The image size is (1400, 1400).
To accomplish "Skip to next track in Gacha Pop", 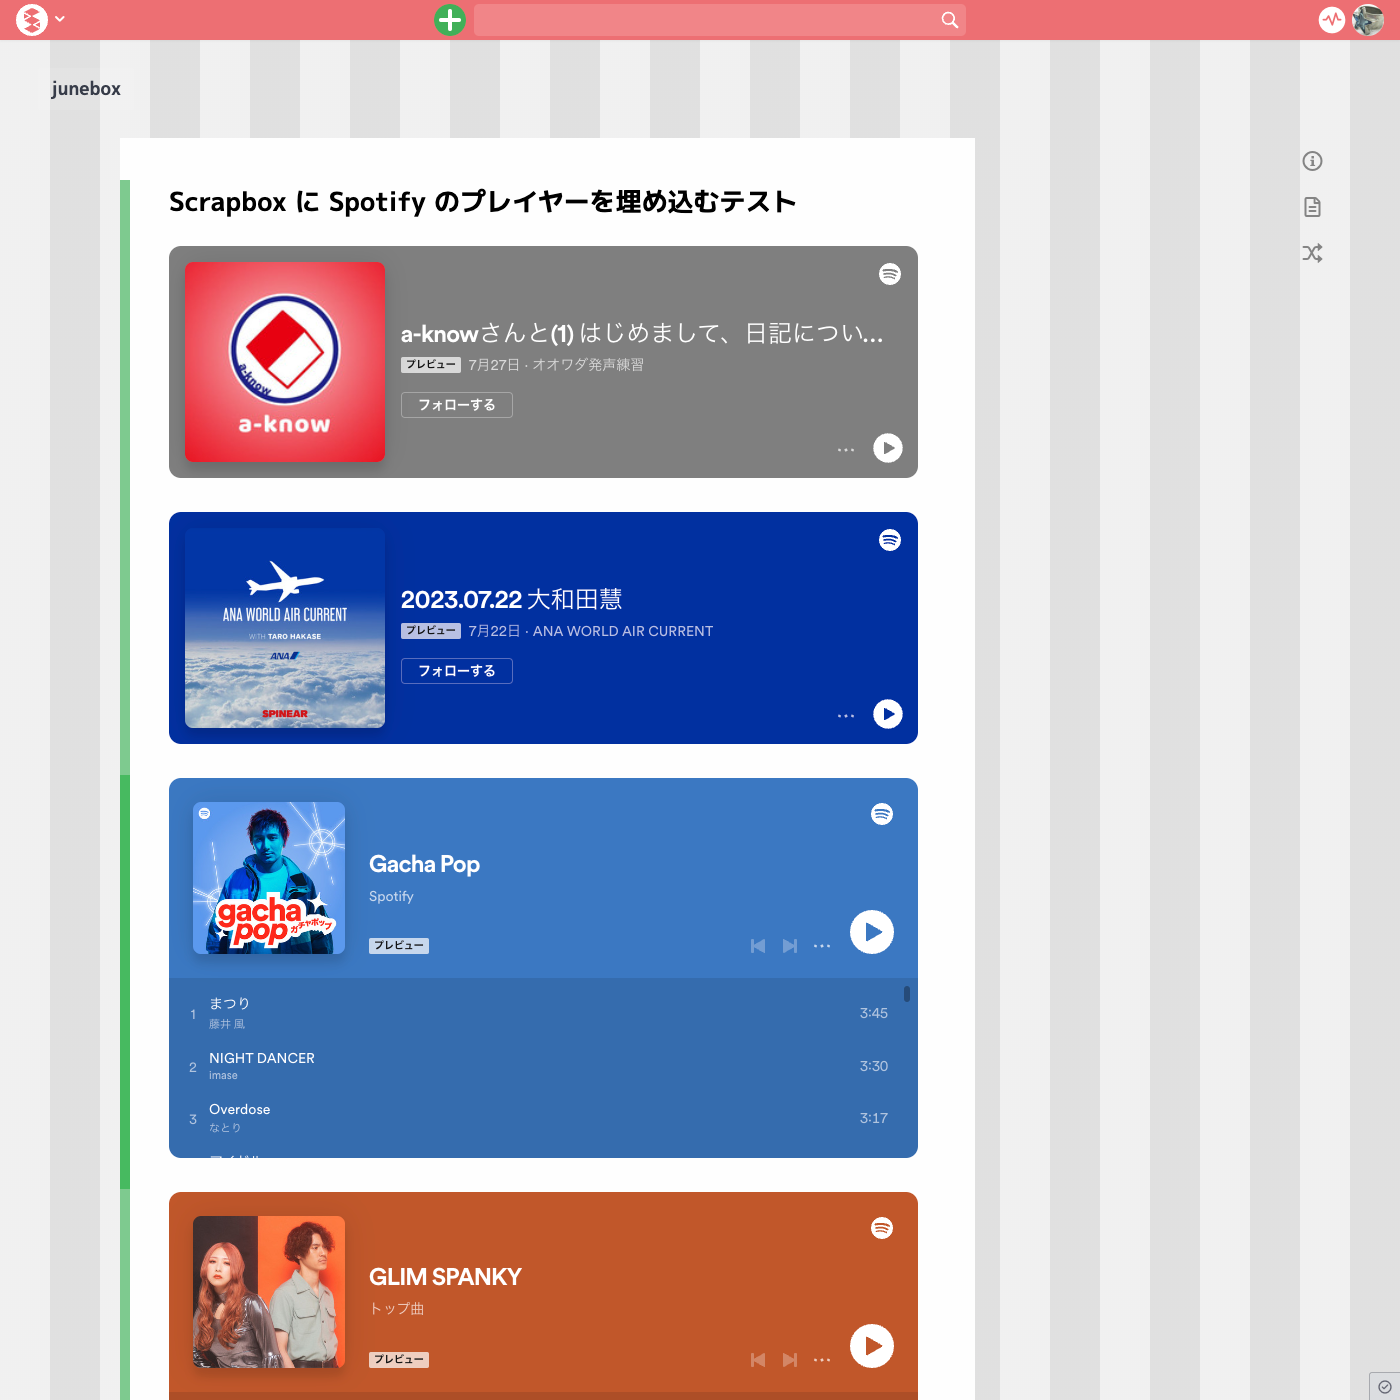I will pos(790,946).
